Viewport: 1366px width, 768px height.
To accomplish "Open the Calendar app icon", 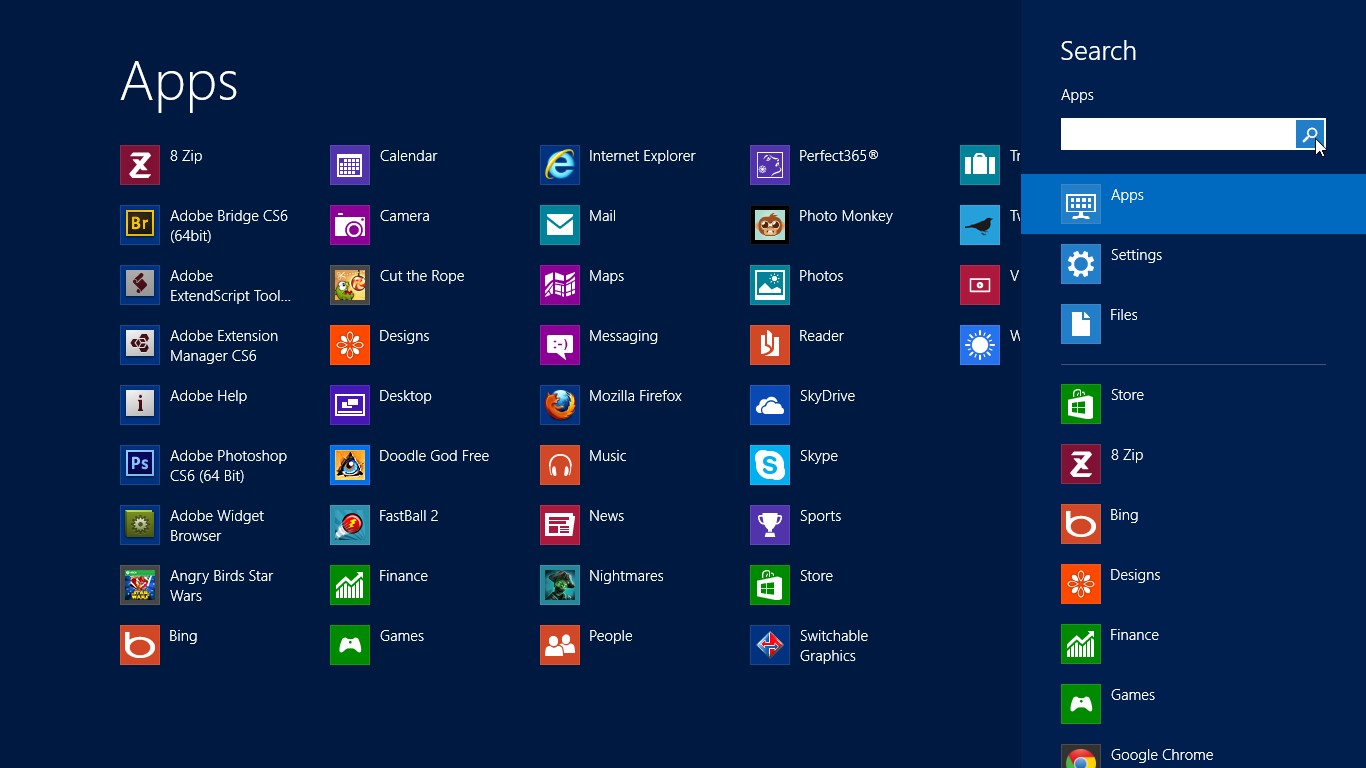I will pyautogui.click(x=350, y=165).
